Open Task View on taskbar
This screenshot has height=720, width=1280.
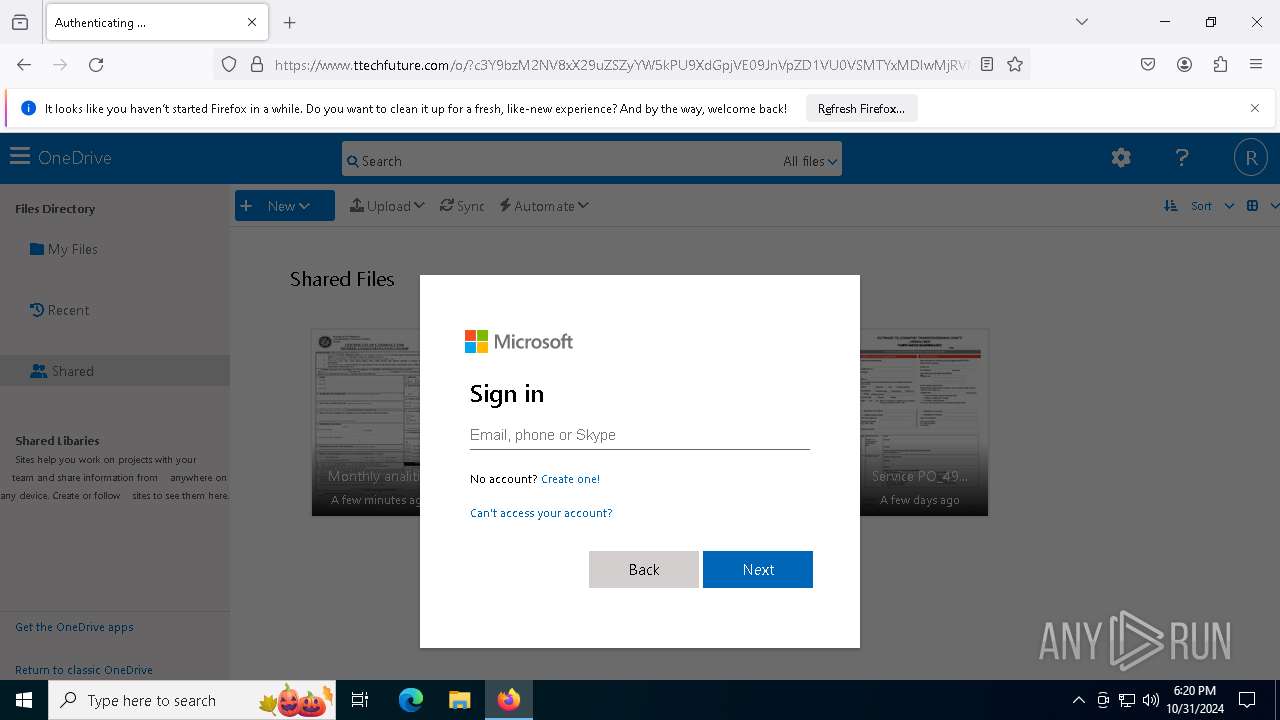[x=360, y=700]
